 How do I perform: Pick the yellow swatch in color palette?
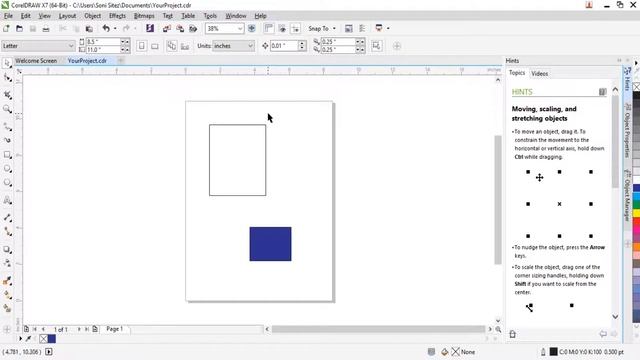(x=636, y=213)
